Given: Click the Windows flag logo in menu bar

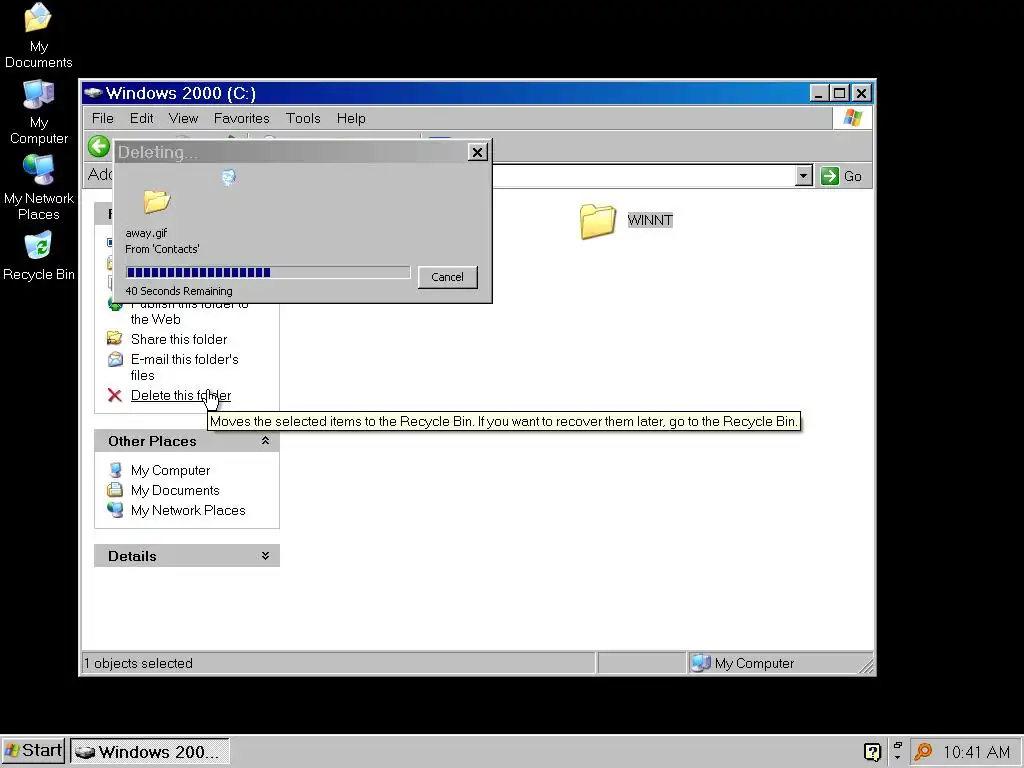Looking at the screenshot, I should [852, 118].
